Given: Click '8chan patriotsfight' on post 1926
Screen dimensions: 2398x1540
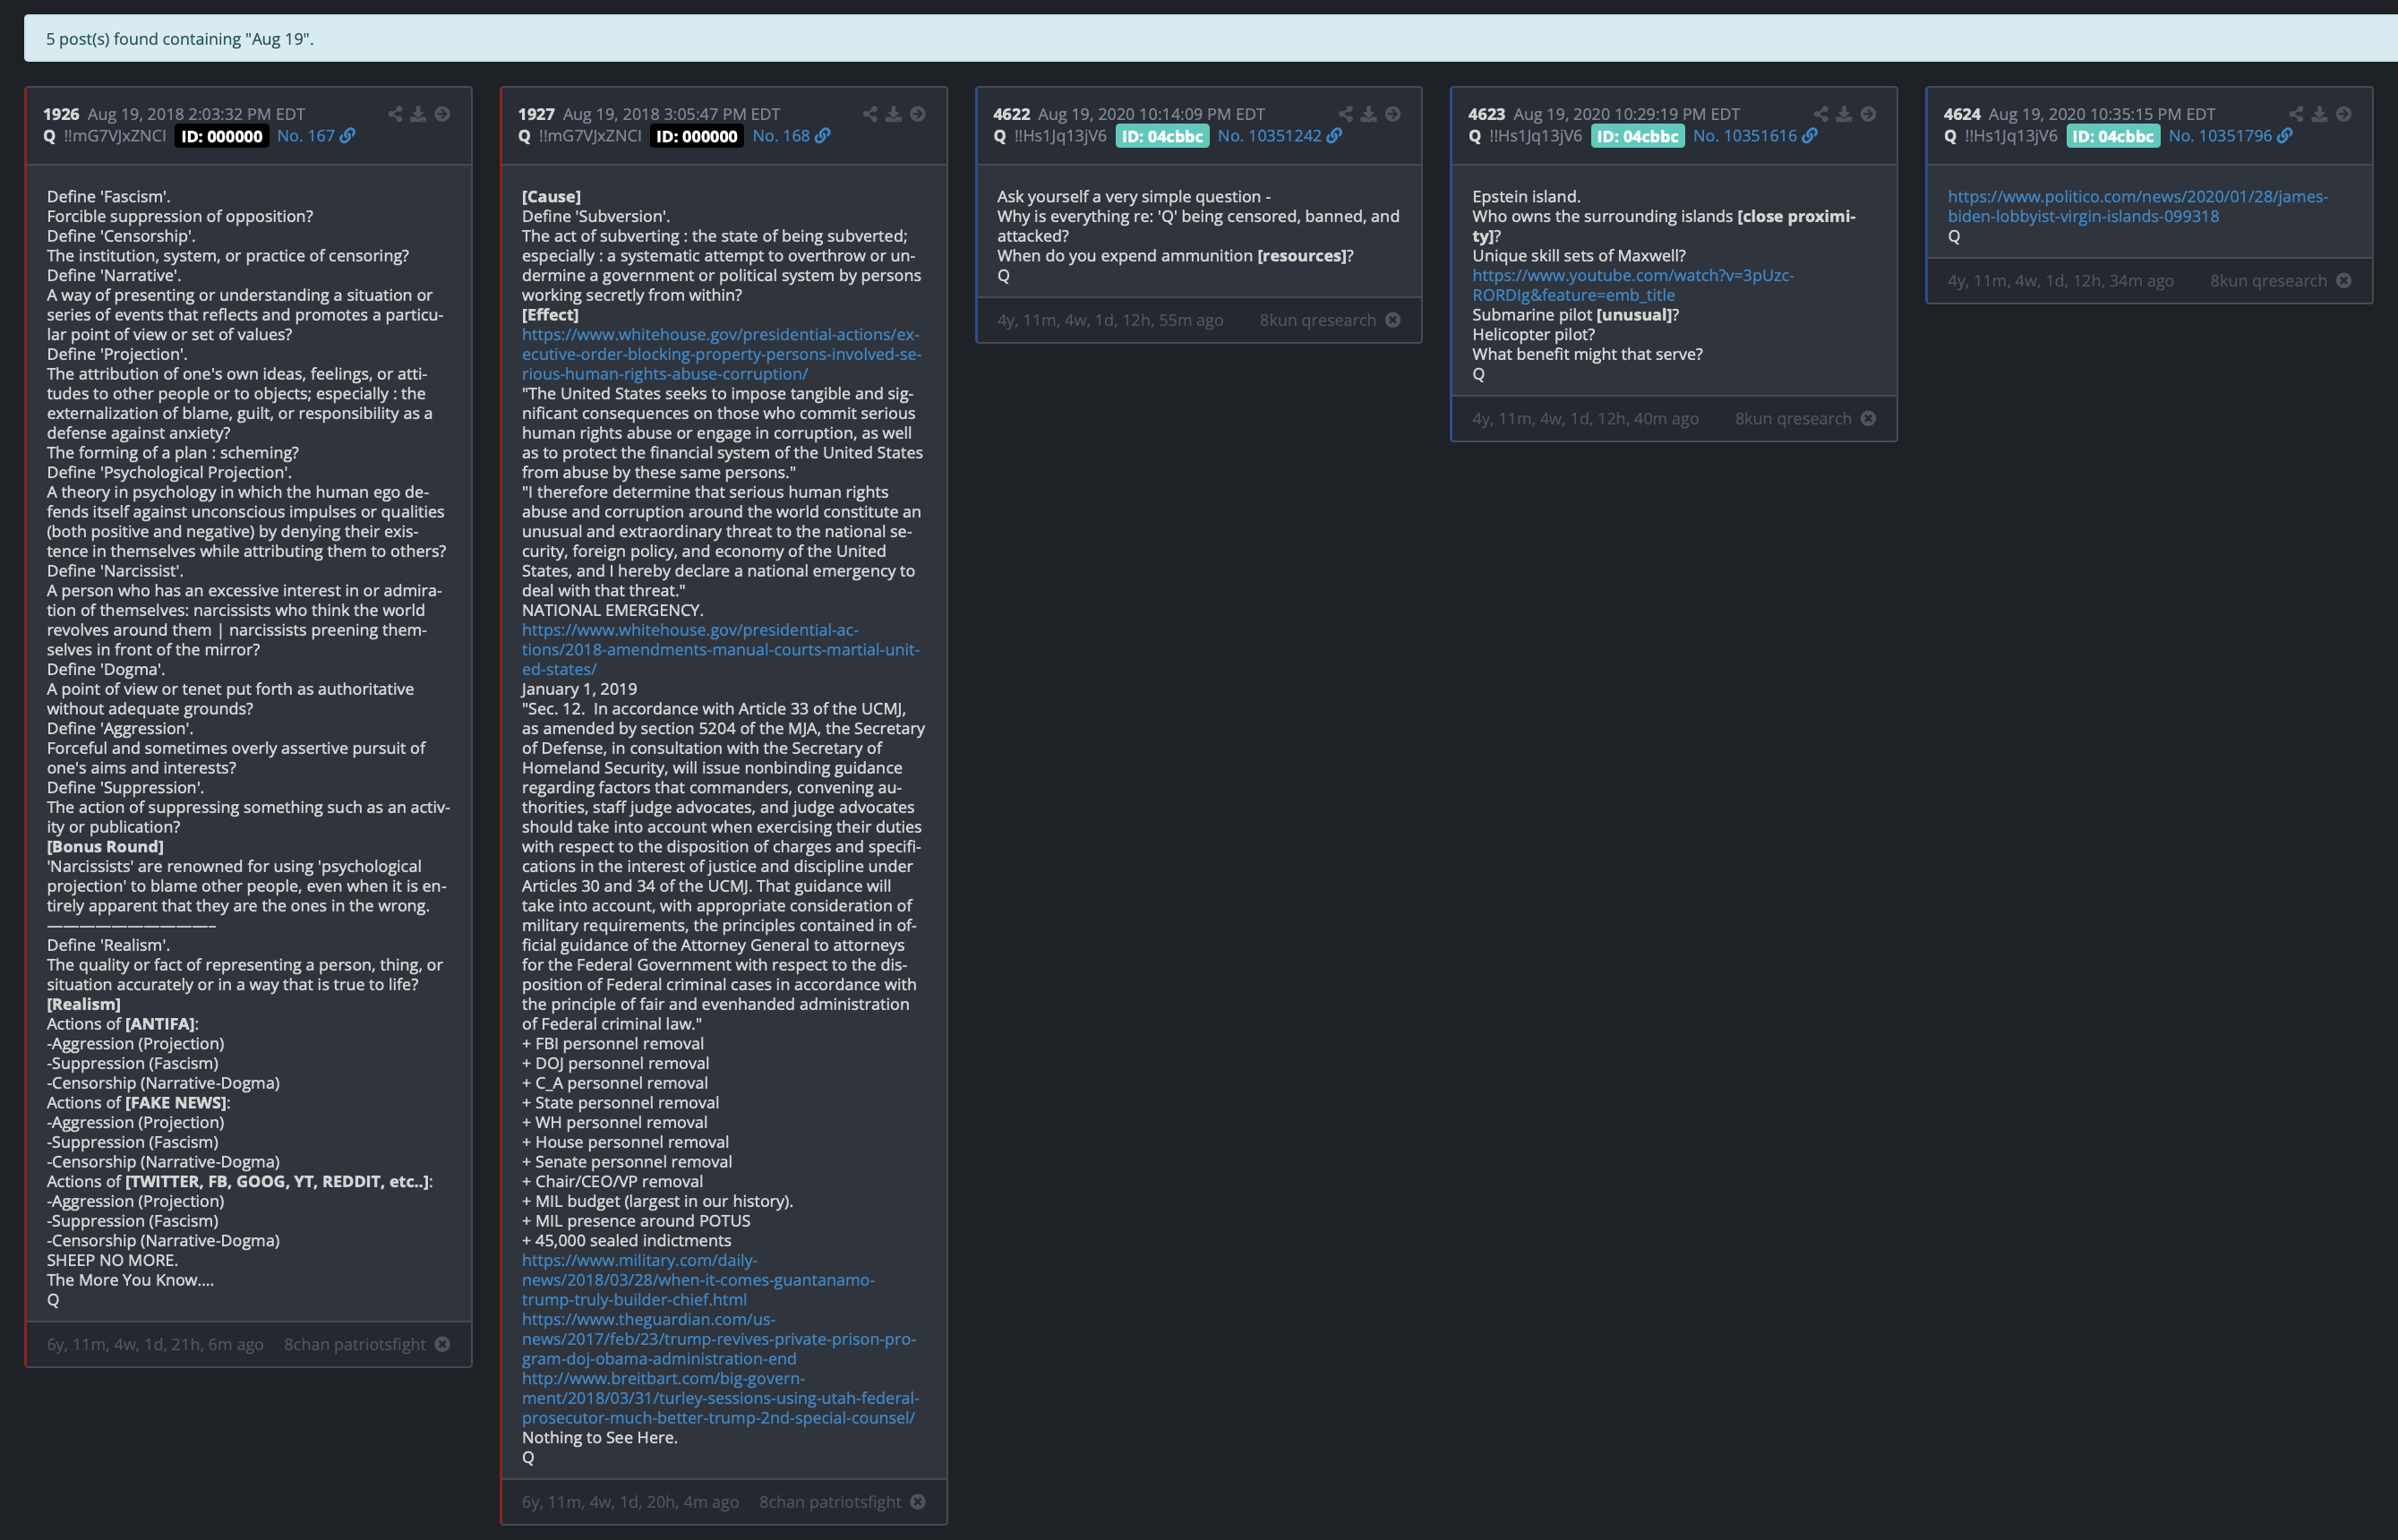Looking at the screenshot, I should (x=355, y=1344).
